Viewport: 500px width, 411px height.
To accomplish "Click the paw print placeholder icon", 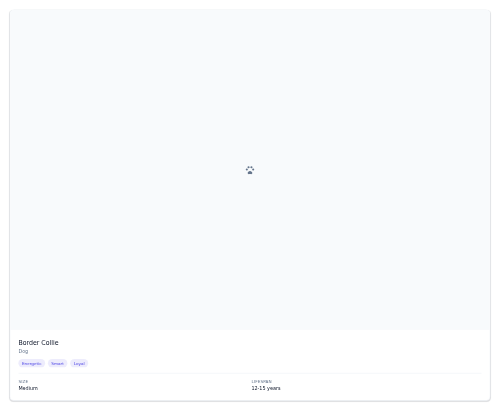I will pos(250,170).
